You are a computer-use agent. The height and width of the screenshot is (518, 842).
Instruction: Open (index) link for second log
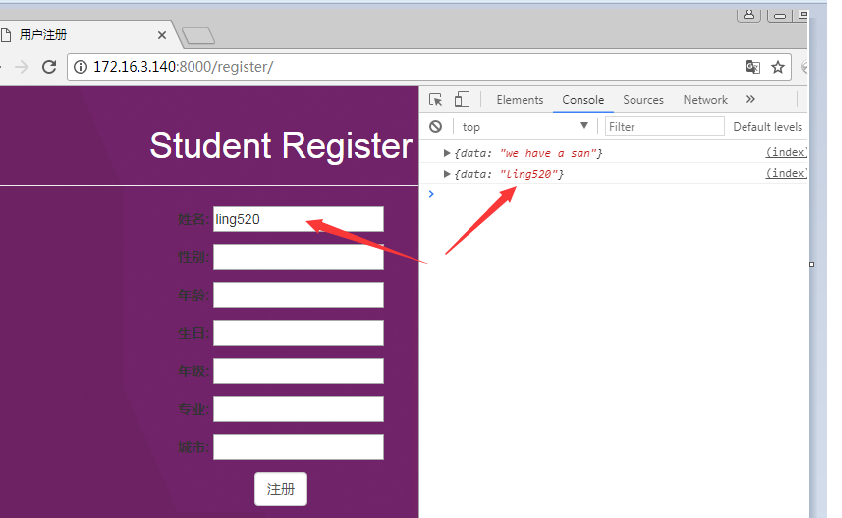coord(786,173)
